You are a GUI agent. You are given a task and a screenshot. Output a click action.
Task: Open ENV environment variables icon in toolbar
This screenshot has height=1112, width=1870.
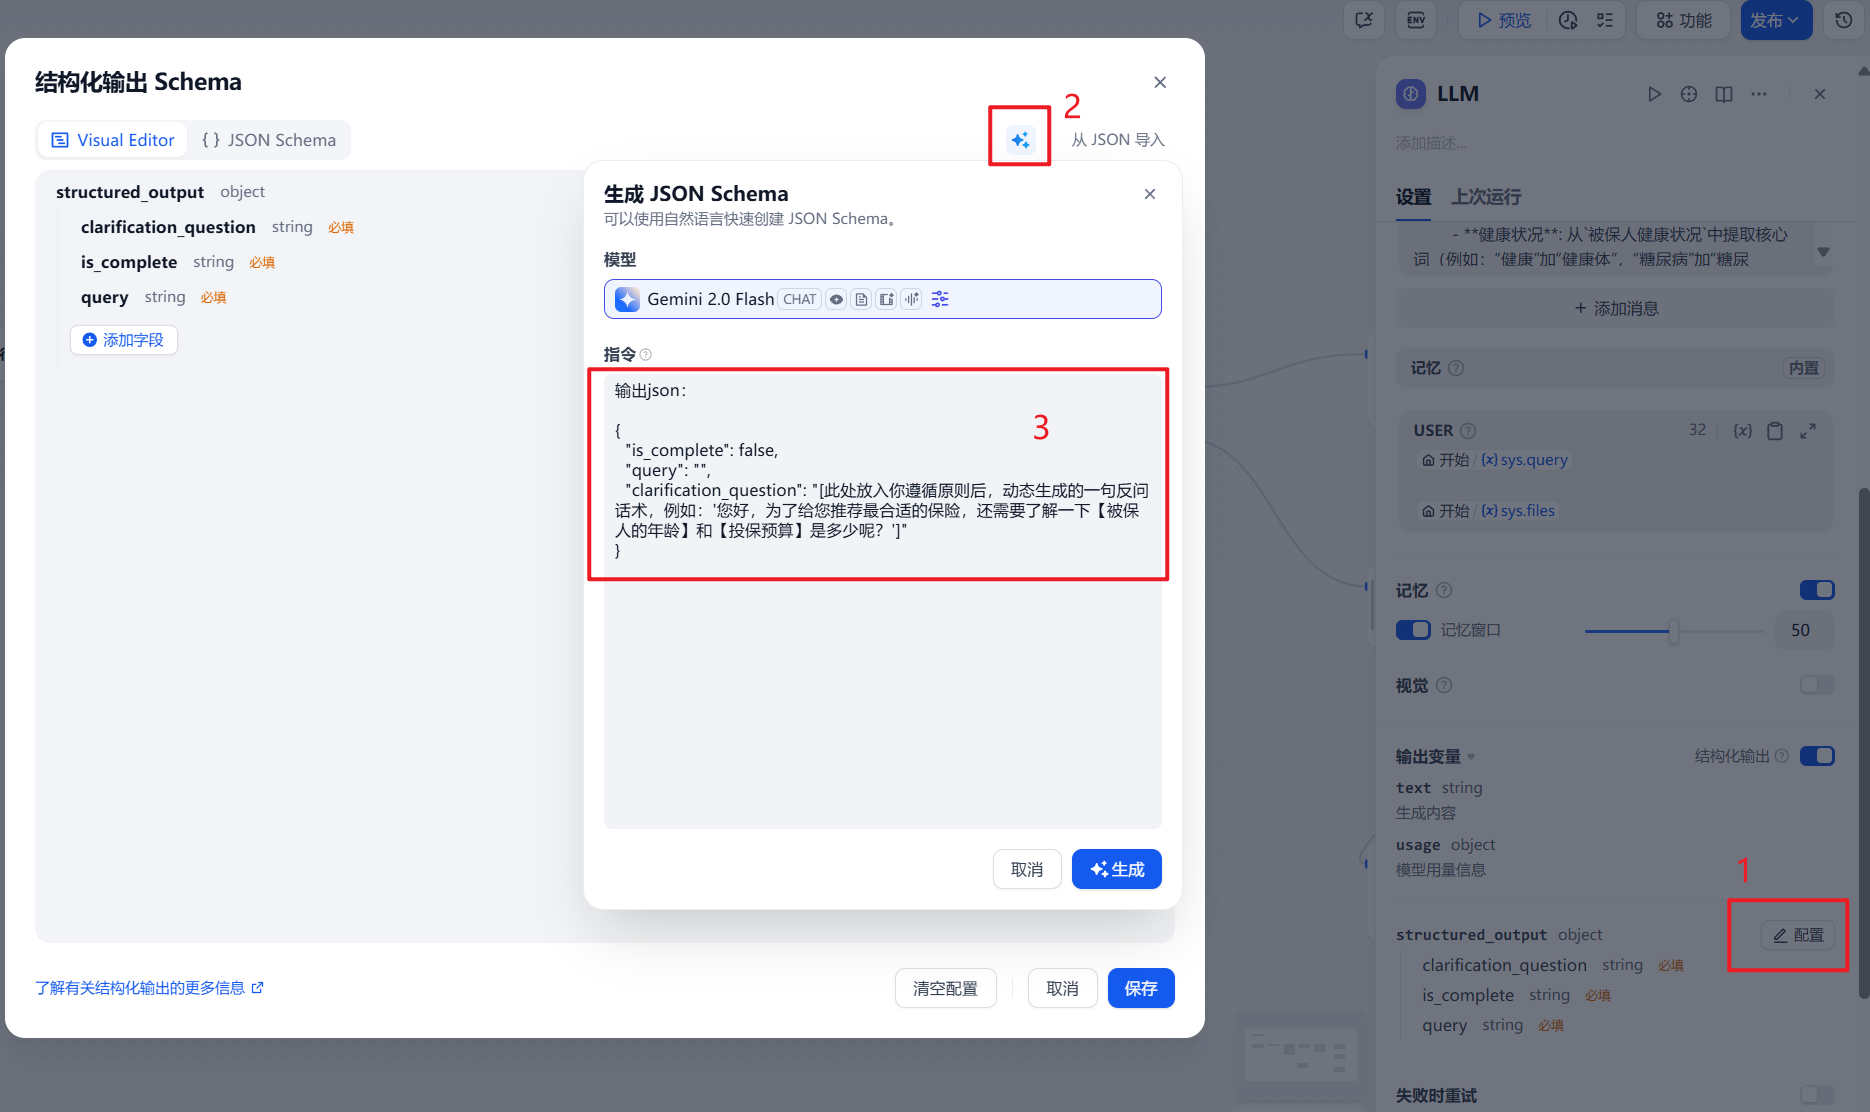coord(1416,20)
